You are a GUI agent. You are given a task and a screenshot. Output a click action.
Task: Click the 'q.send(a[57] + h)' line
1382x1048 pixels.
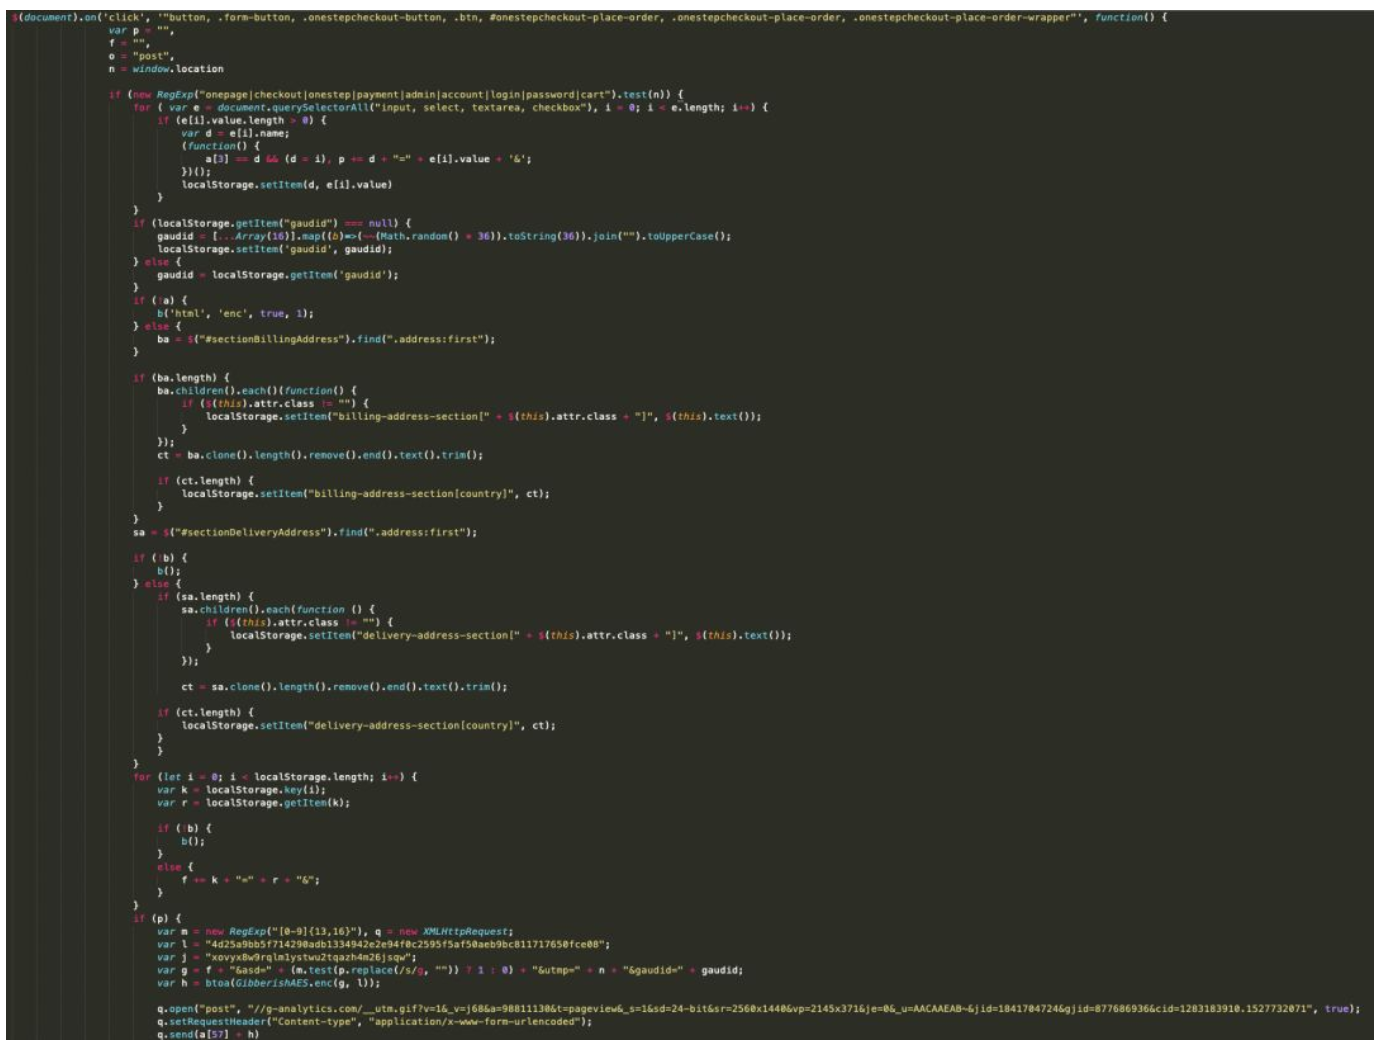point(208,1035)
